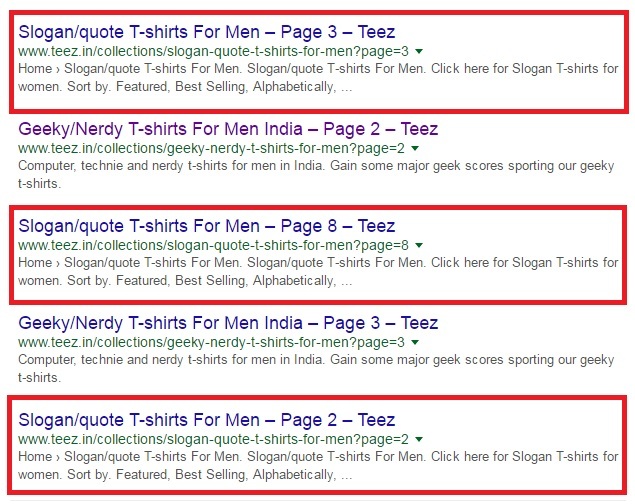Image resolution: width=635 pixels, height=504 pixels.
Task: Expand the dropdown arrow next to slogan page=3 URL
Action: click(419, 51)
